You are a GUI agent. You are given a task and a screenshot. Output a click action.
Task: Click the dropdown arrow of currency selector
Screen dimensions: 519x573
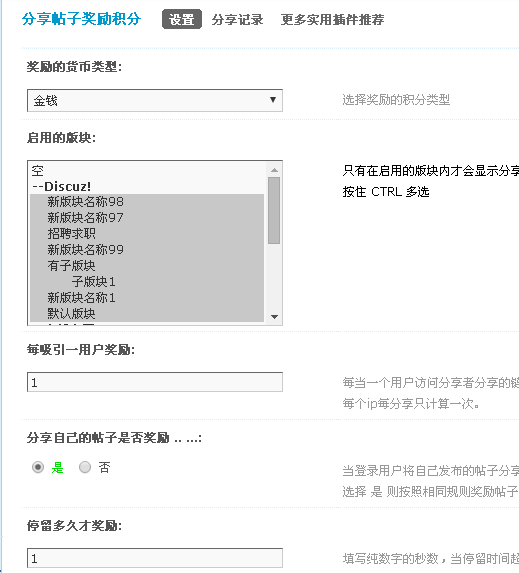point(273,100)
